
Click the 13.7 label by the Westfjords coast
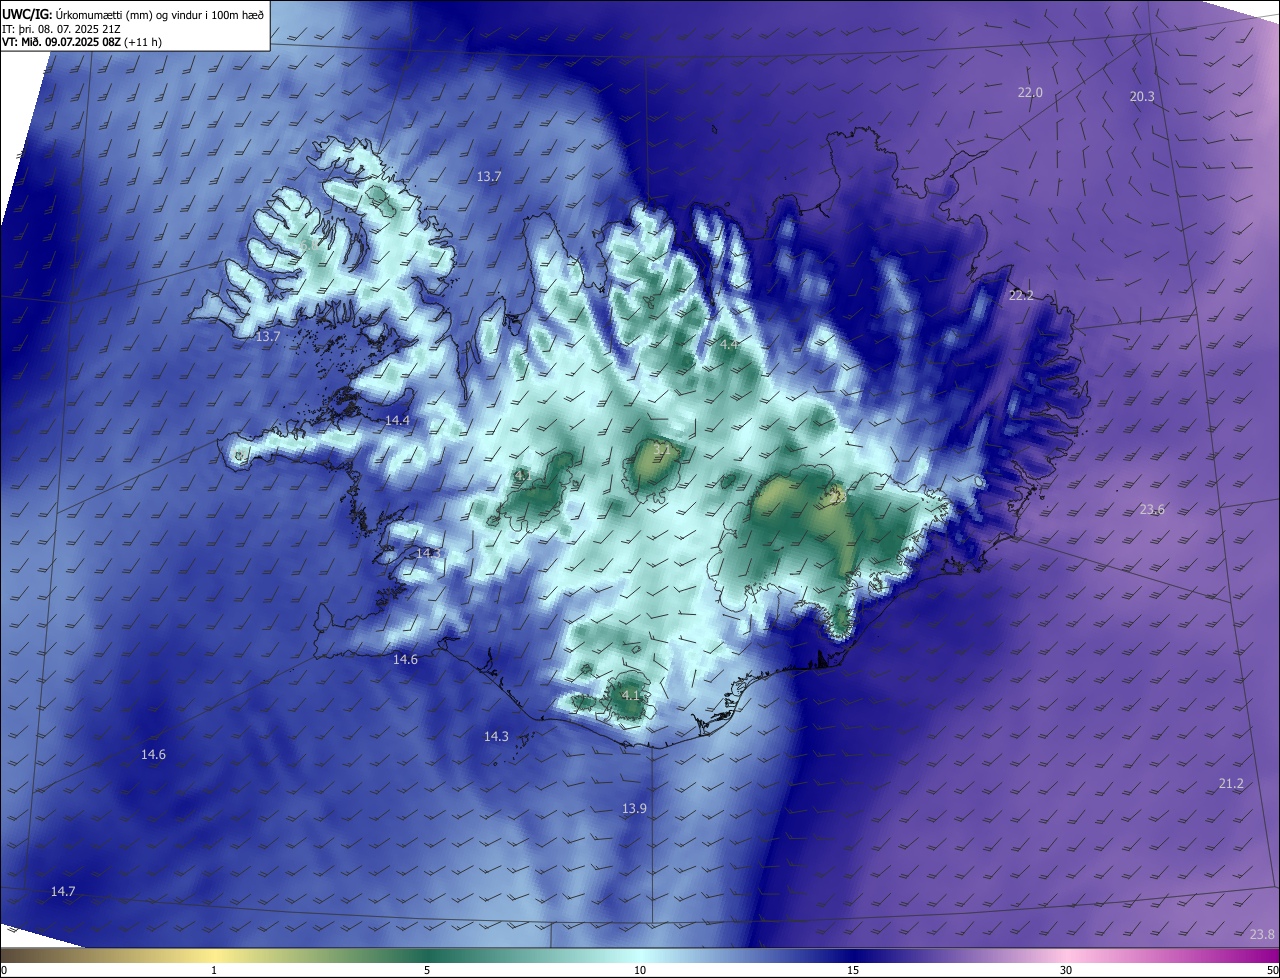pyautogui.click(x=268, y=337)
